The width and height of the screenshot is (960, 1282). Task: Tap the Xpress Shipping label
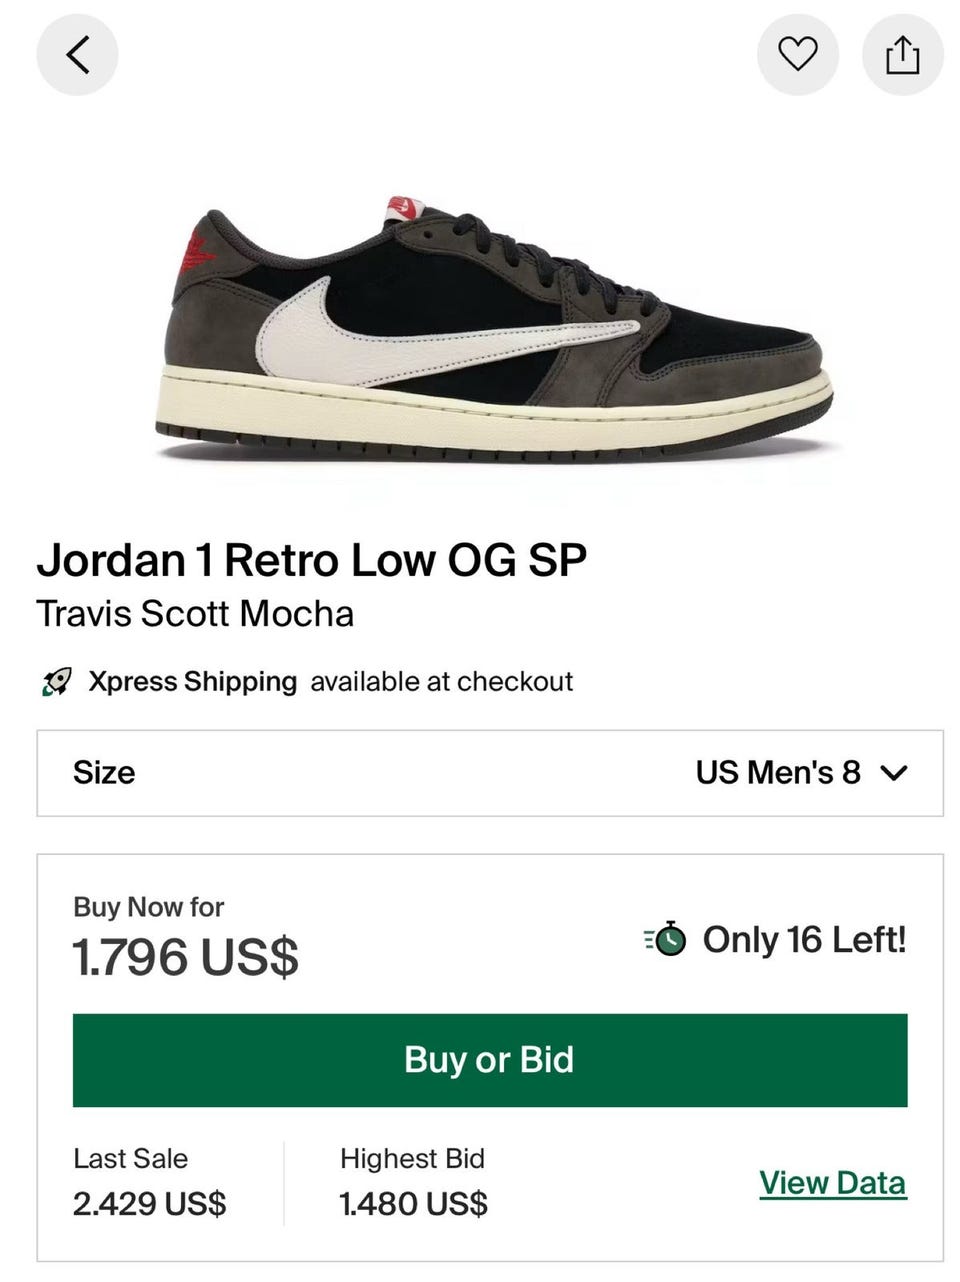click(192, 682)
